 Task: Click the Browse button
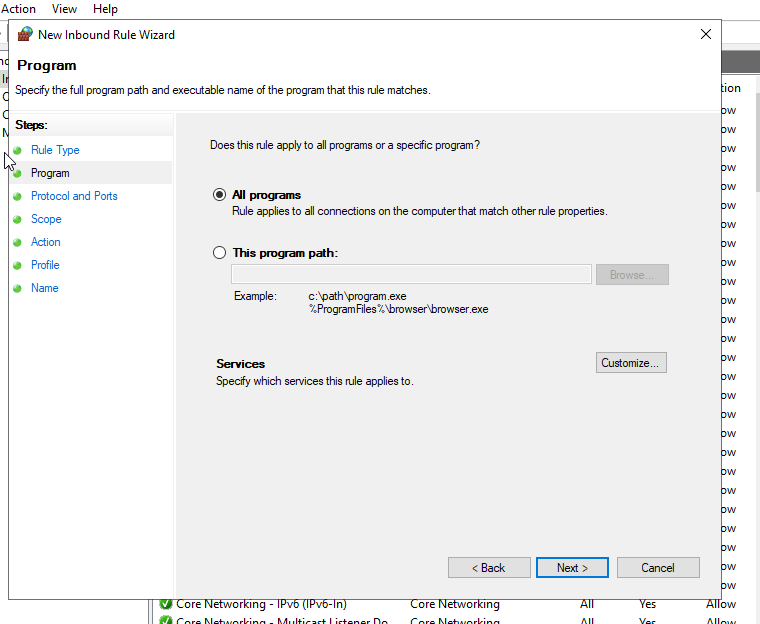(632, 274)
